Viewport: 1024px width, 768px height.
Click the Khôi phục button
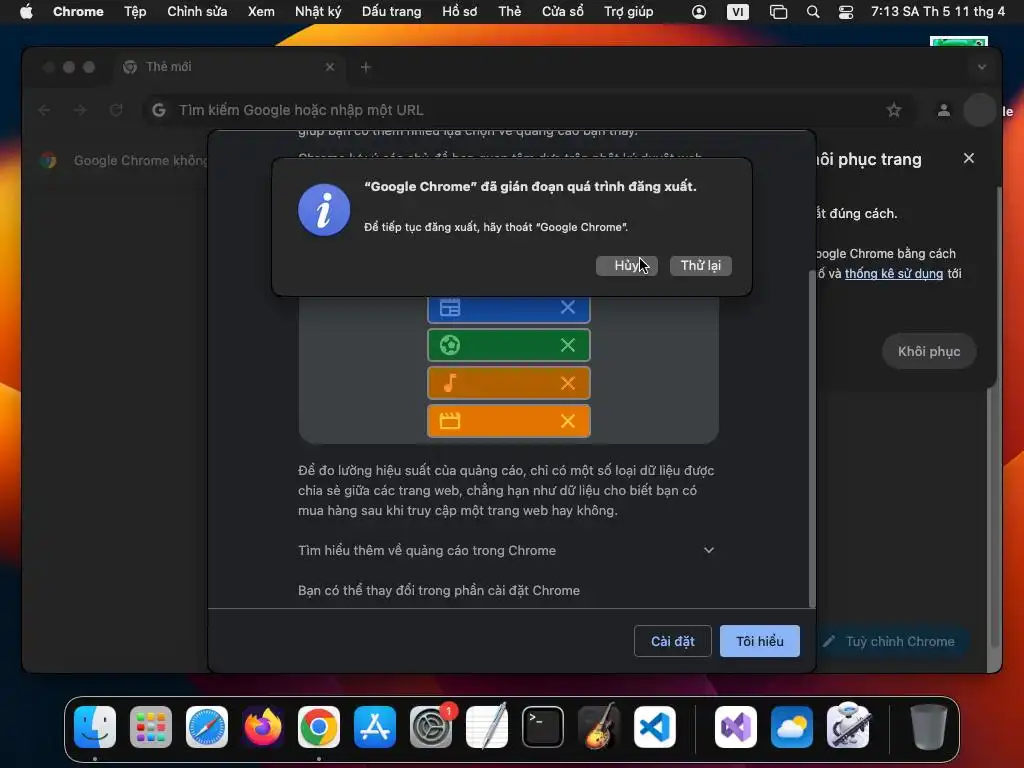pyautogui.click(x=929, y=351)
